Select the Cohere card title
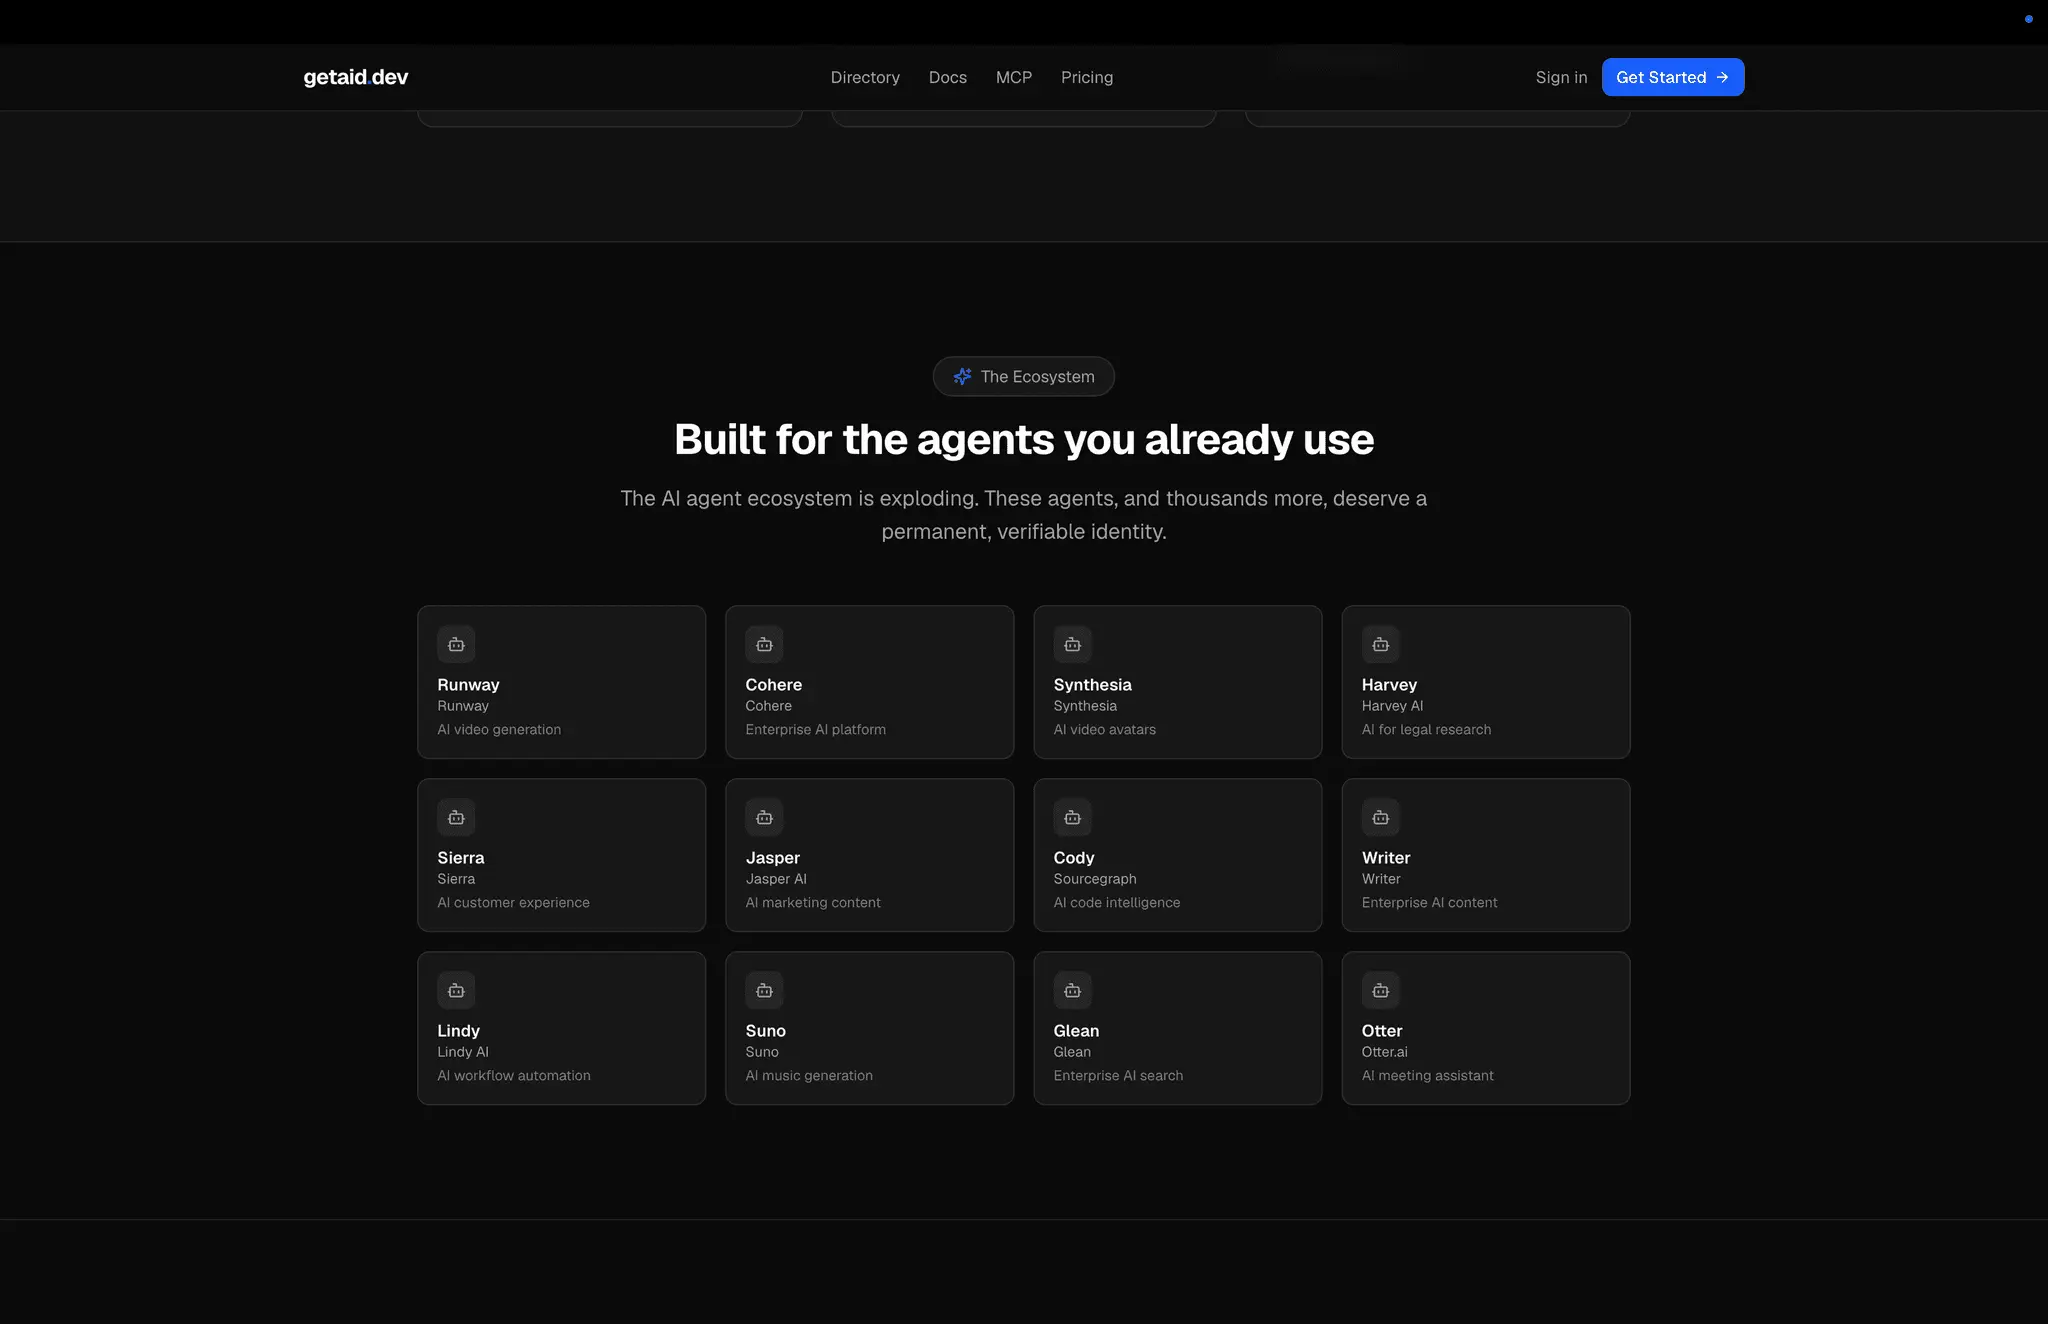The image size is (2048, 1324). [773, 684]
